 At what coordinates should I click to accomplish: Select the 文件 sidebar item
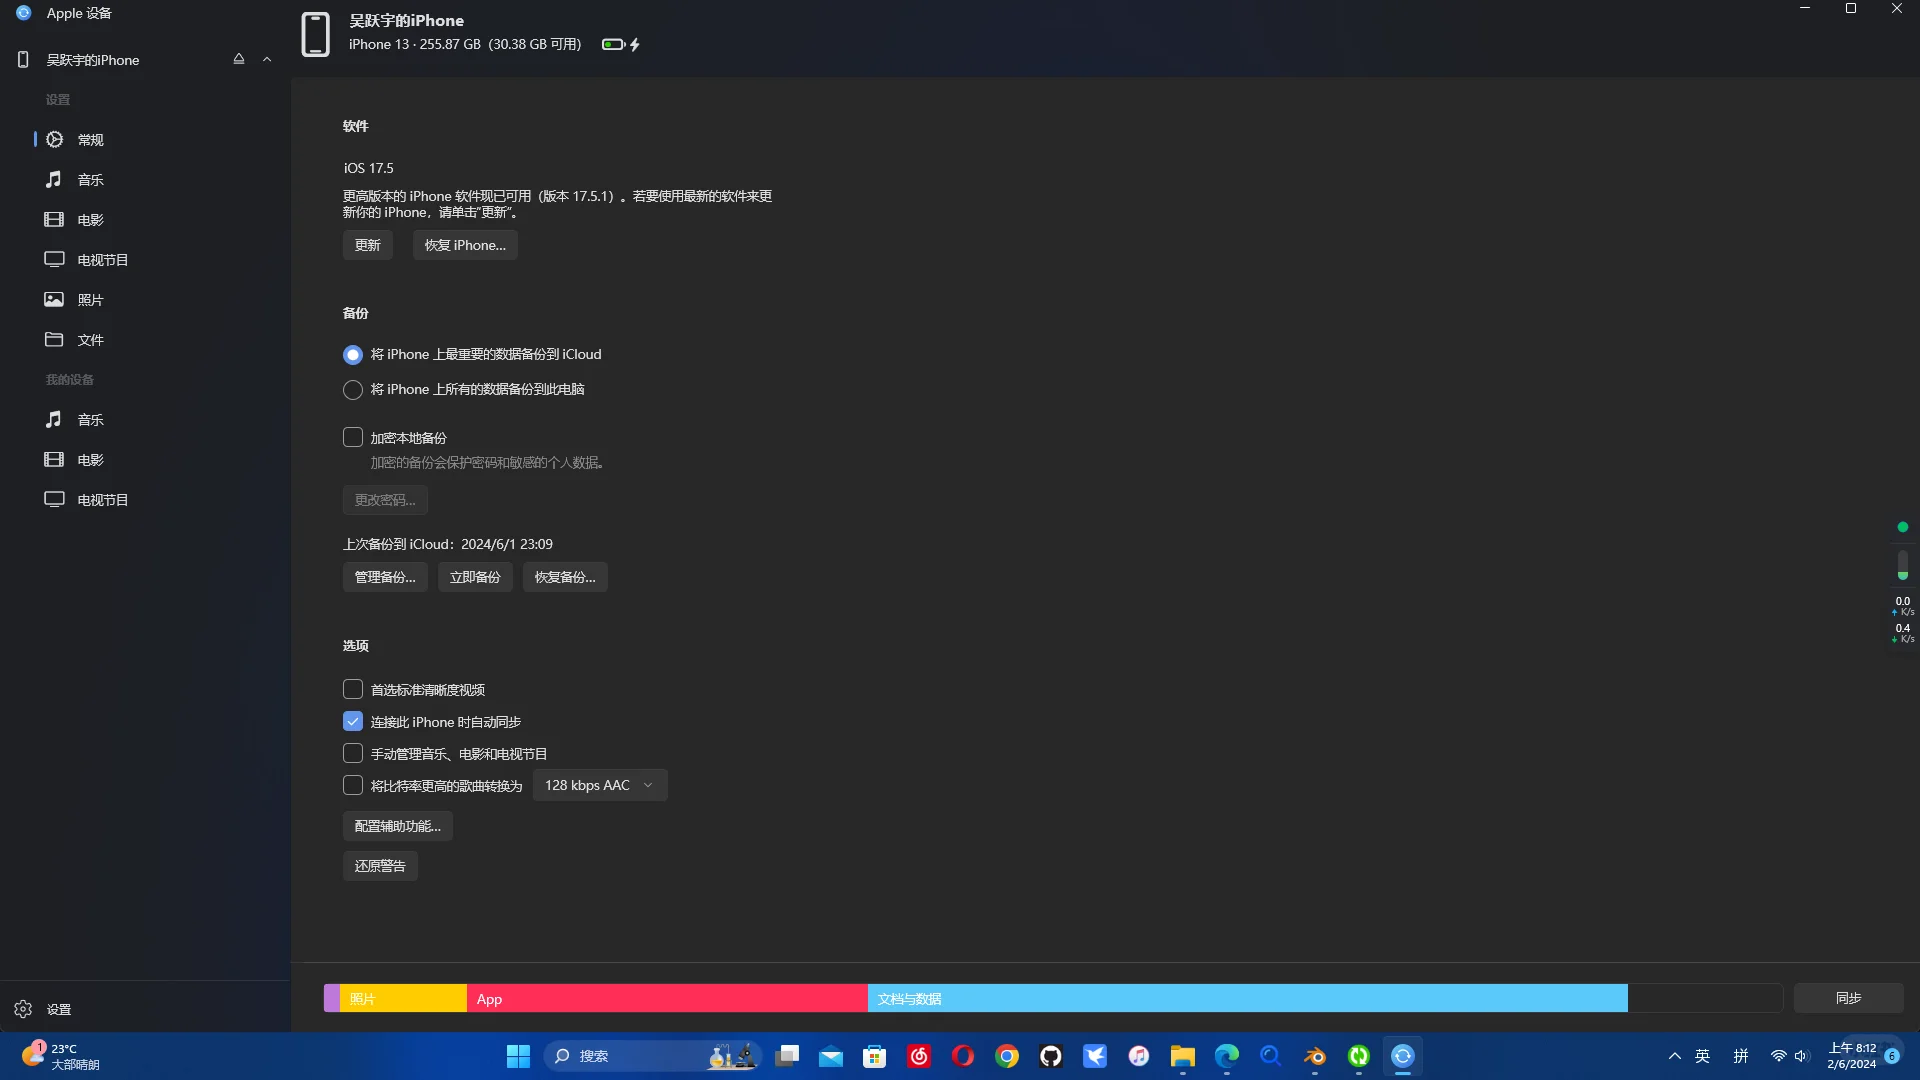point(90,339)
